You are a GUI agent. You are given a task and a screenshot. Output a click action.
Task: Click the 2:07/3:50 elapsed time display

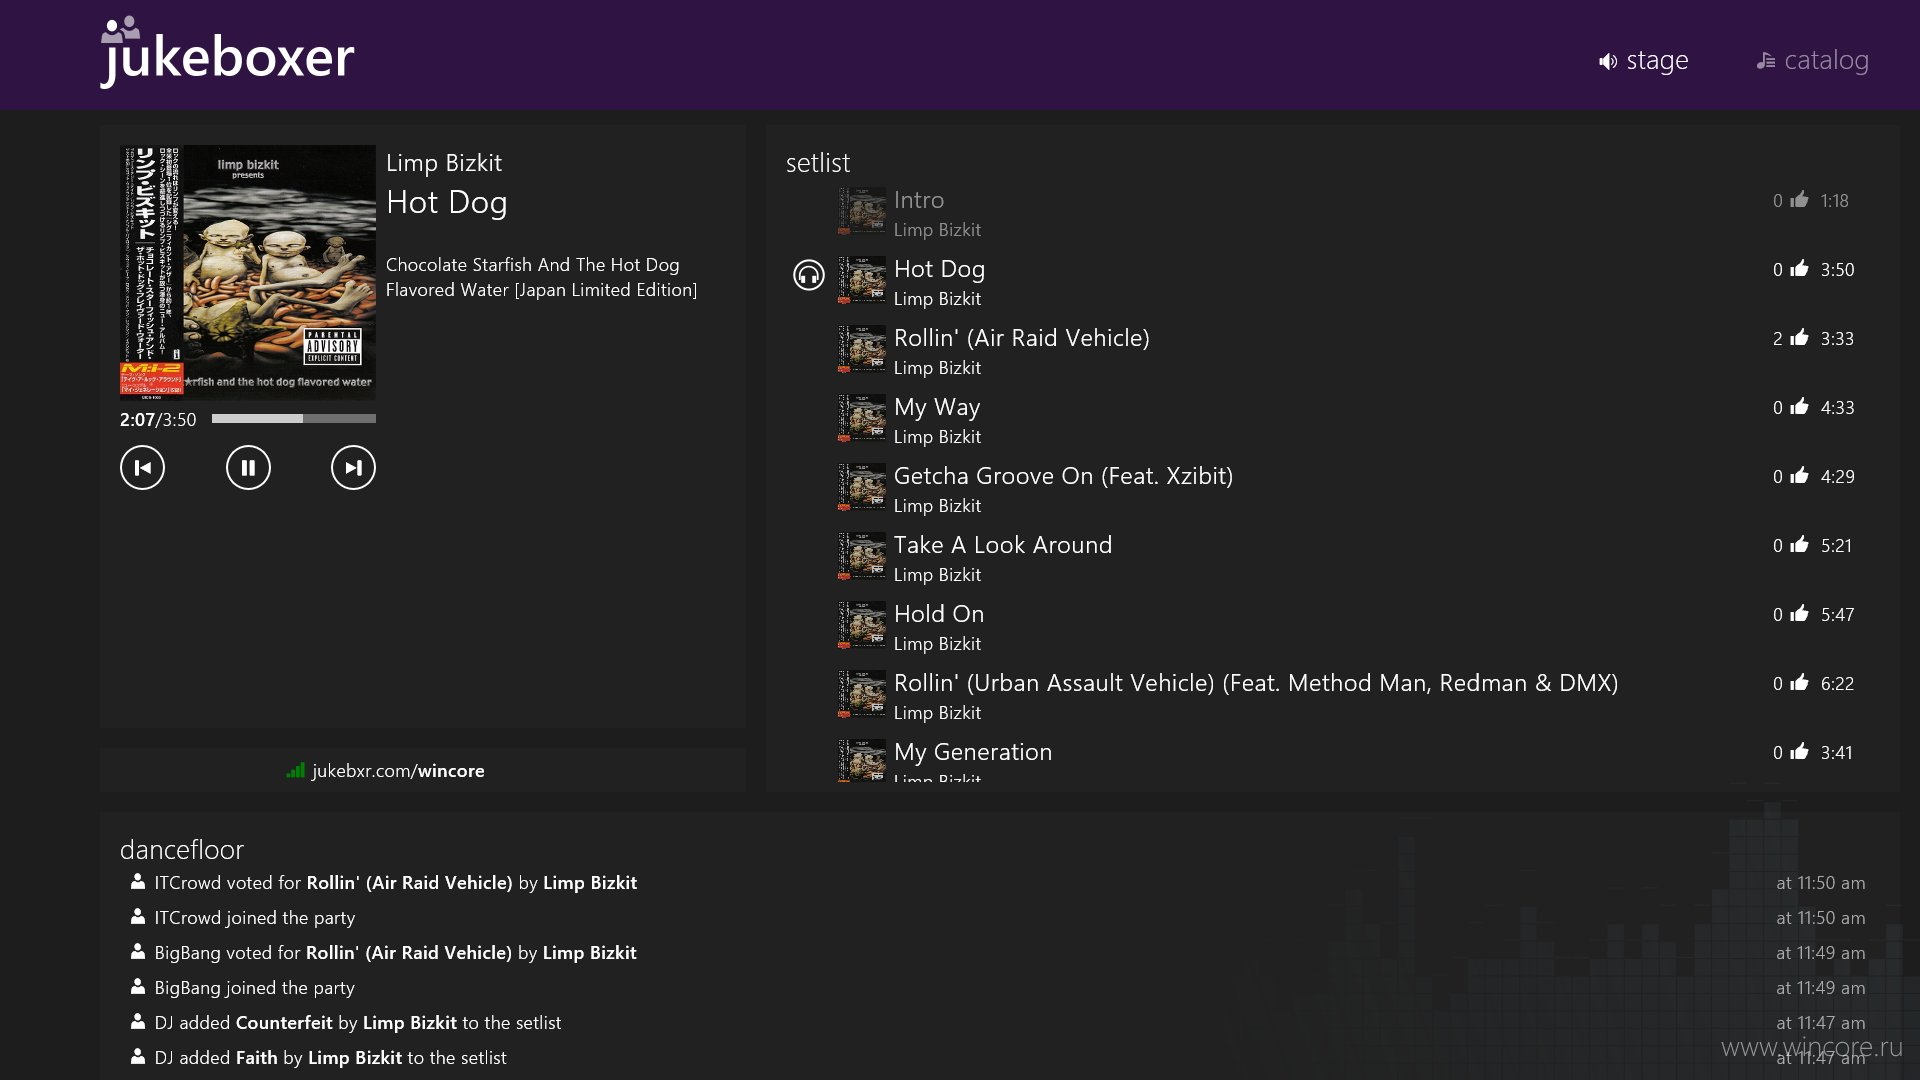coord(158,420)
